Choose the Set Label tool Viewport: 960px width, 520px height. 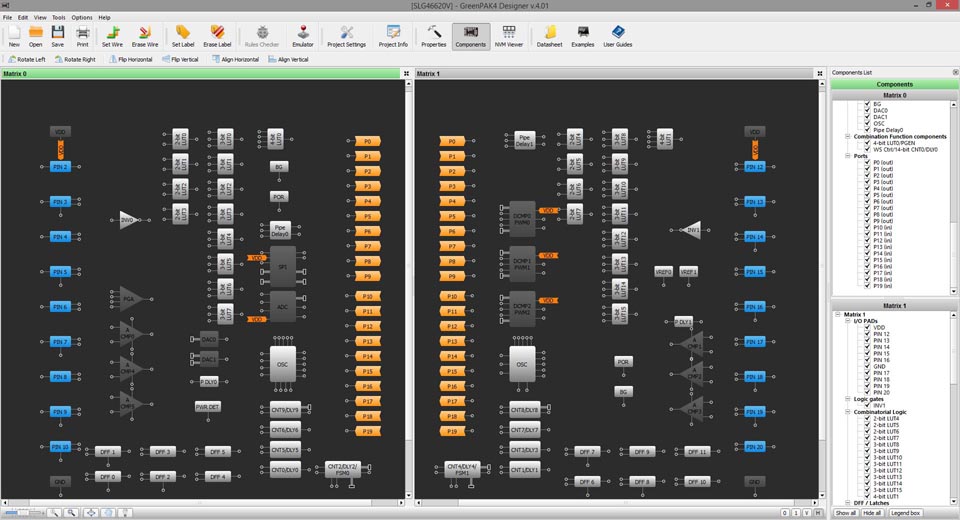click(x=182, y=36)
